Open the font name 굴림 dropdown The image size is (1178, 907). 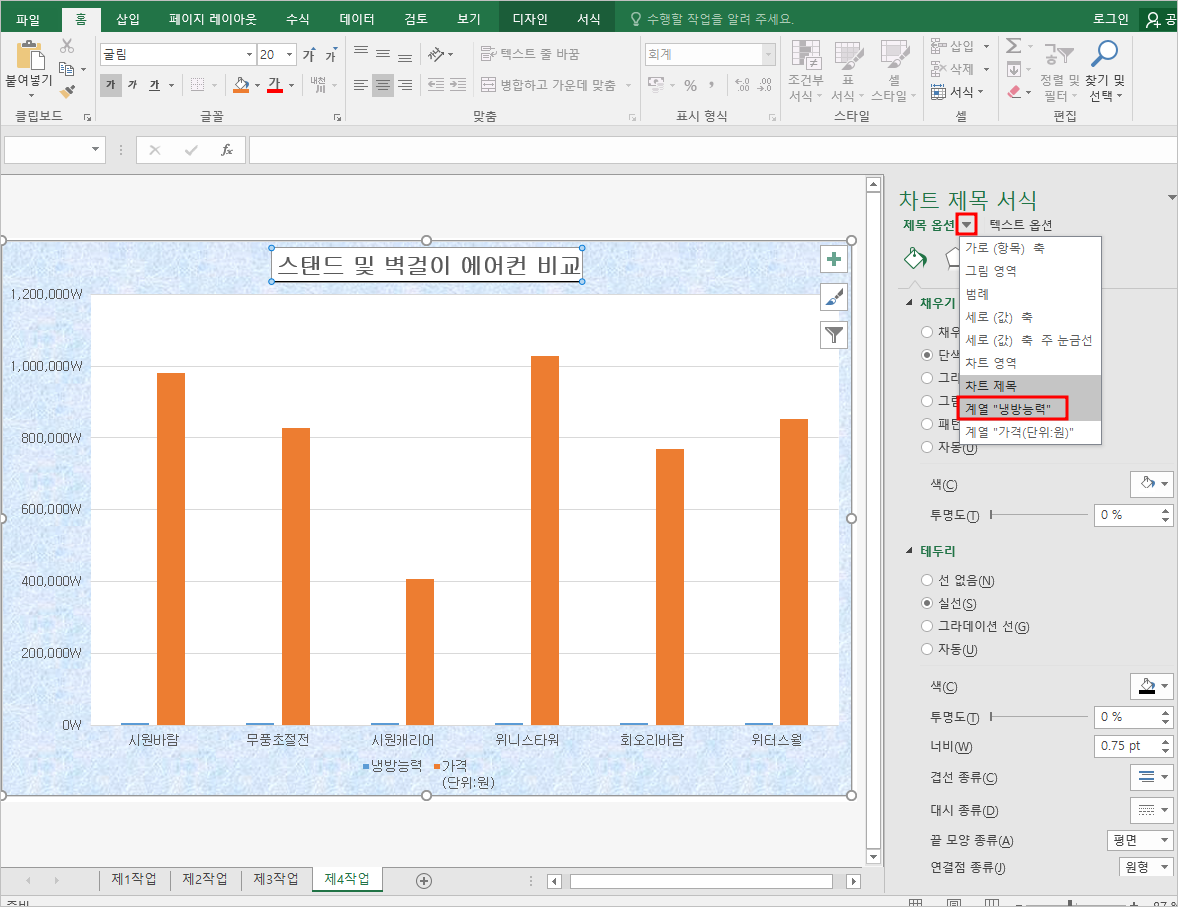(x=249, y=55)
